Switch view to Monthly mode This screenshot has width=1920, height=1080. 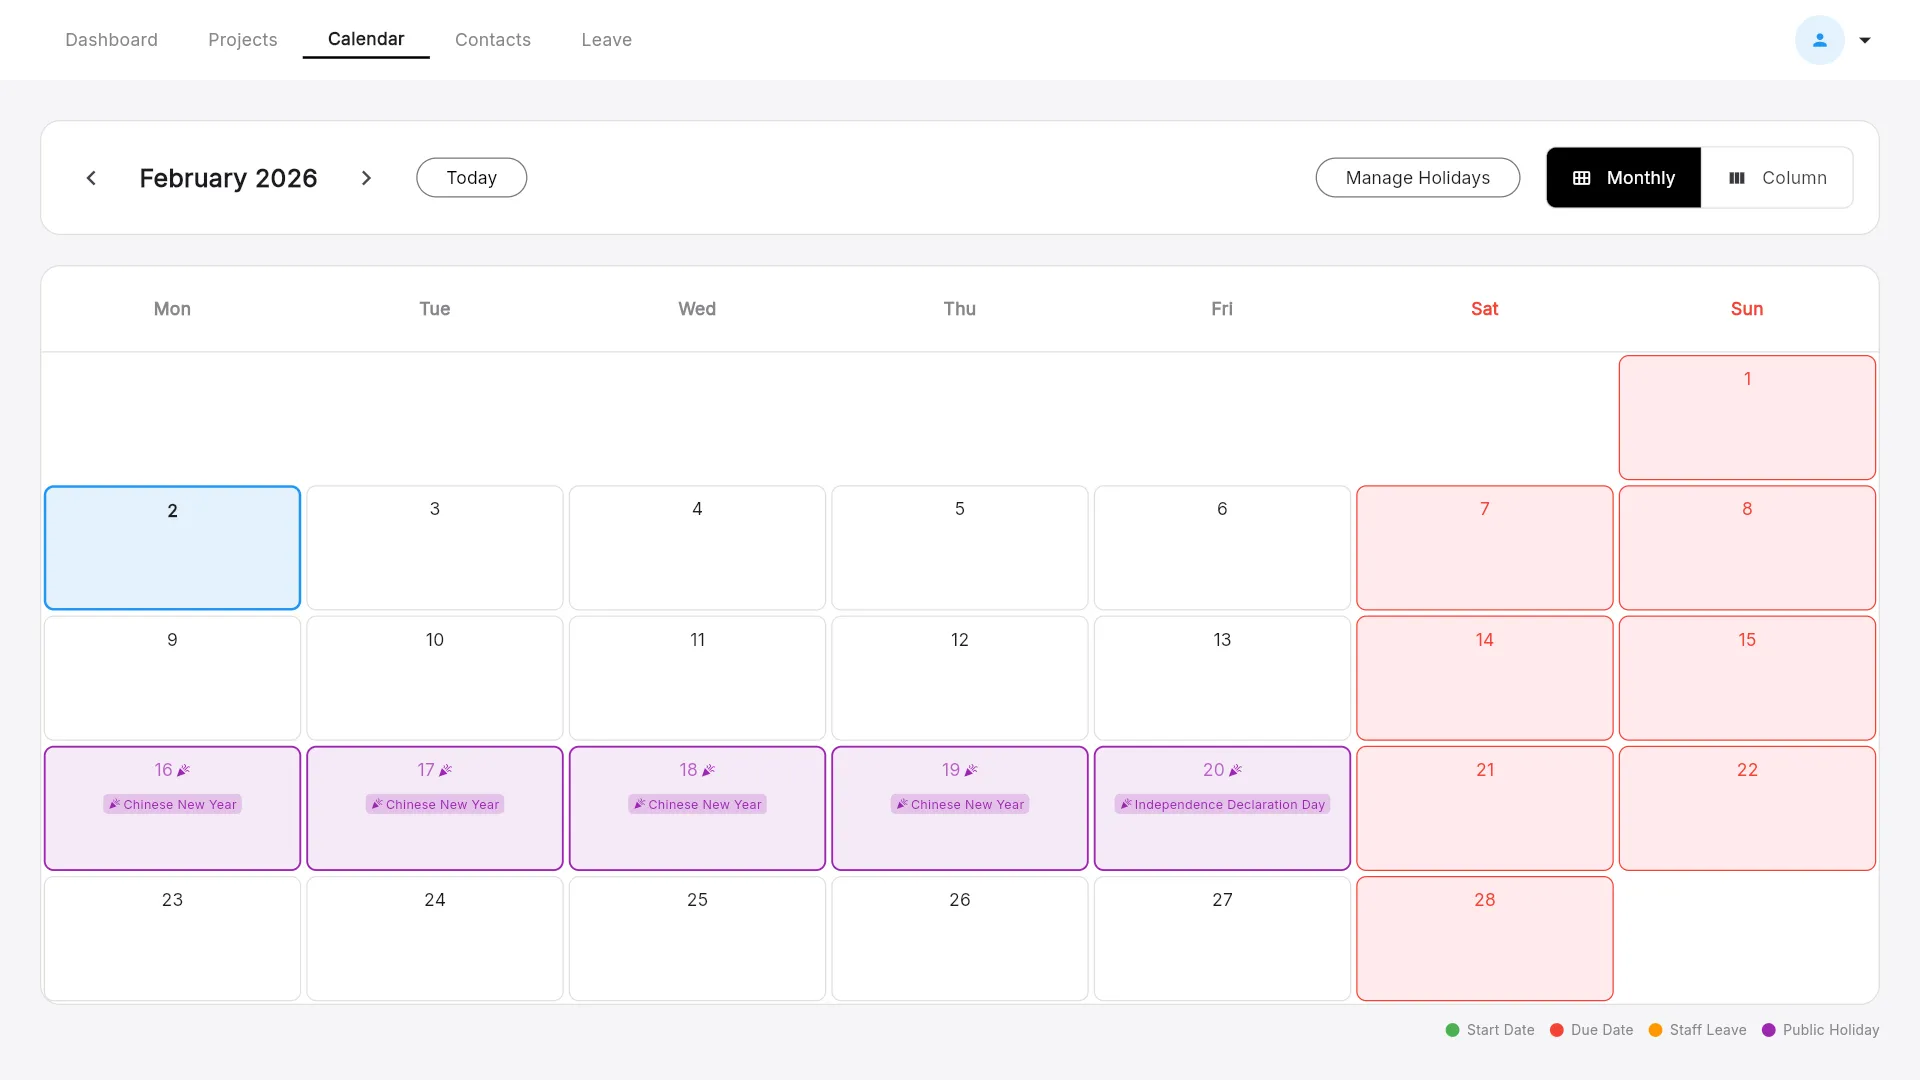(1623, 177)
